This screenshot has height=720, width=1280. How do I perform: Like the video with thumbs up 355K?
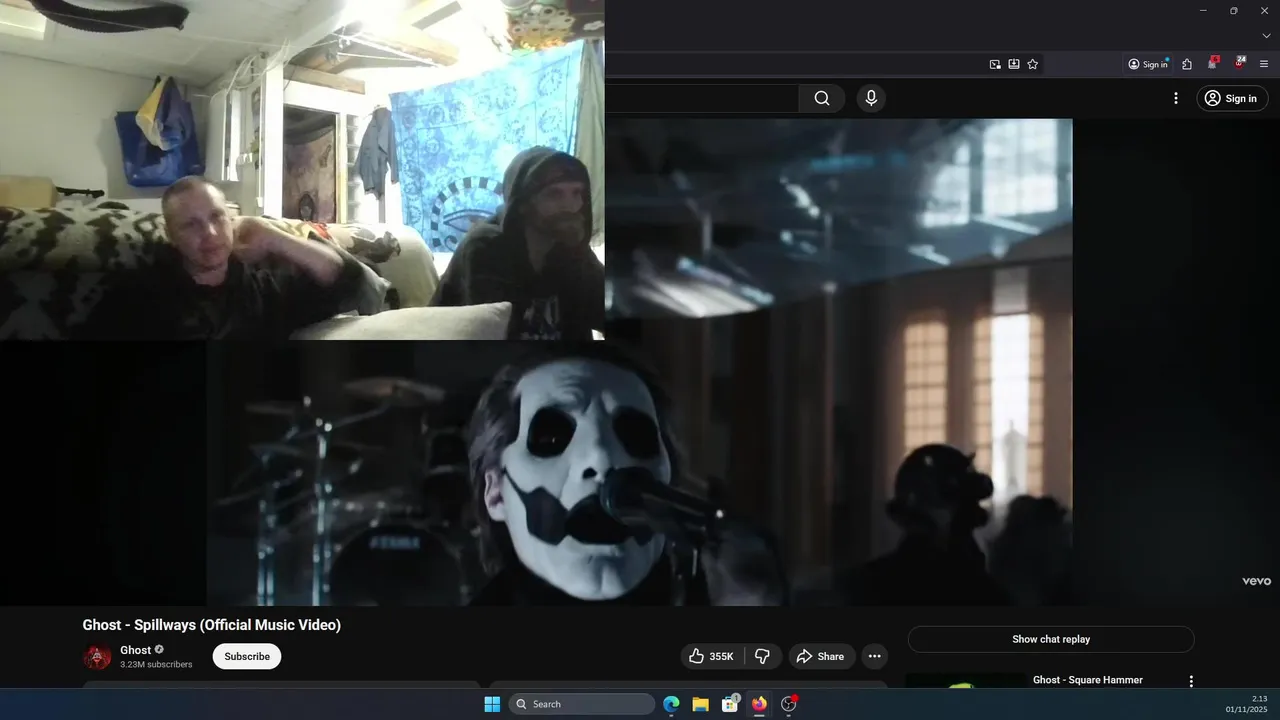pos(711,656)
